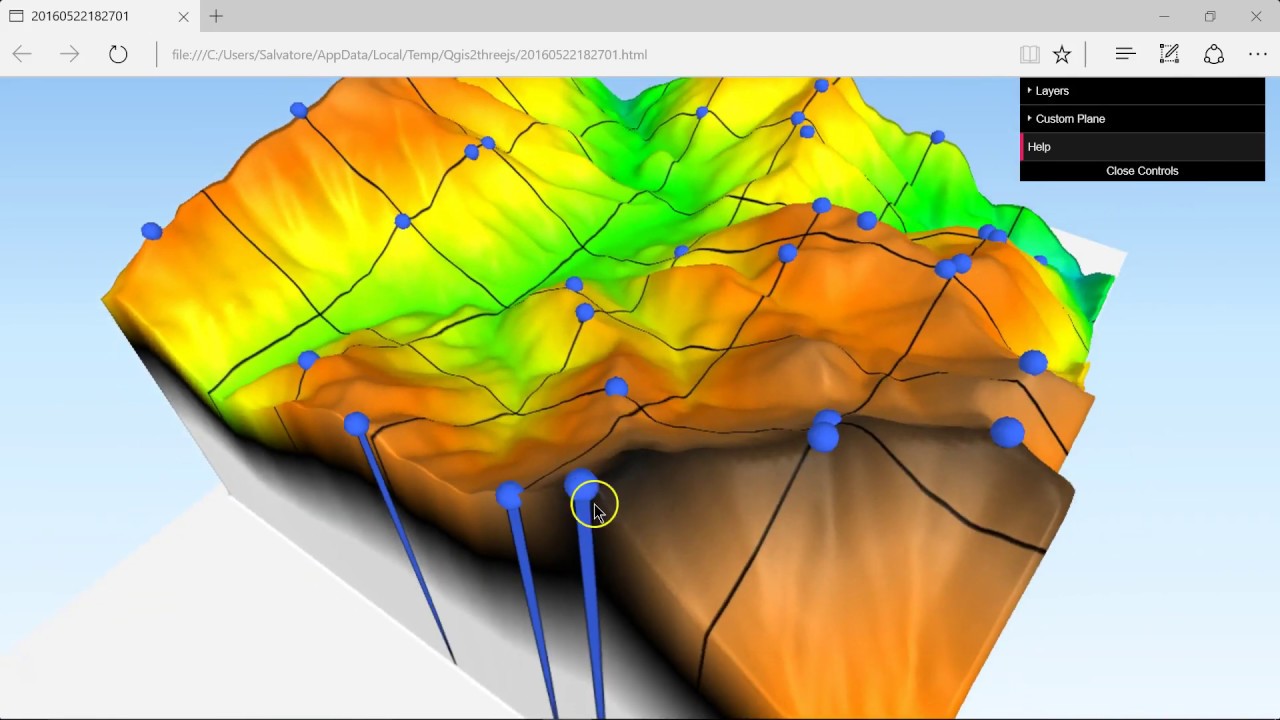This screenshot has height=720, width=1280.
Task: Focus the address bar file URL
Action: [x=409, y=55]
